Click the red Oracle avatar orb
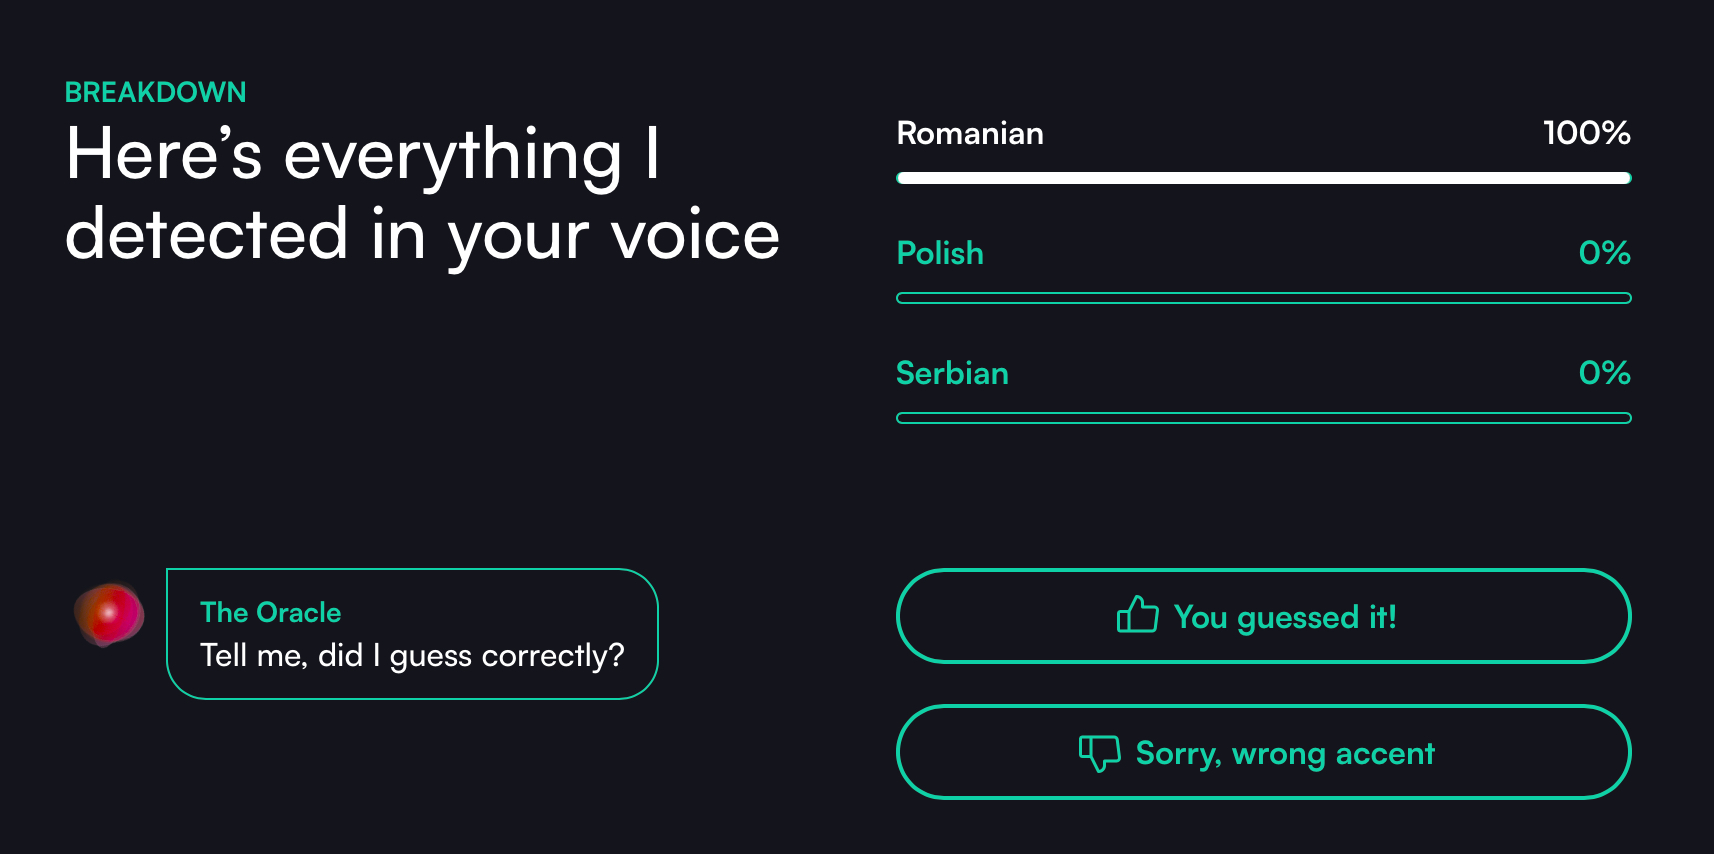1714x854 pixels. (x=109, y=614)
